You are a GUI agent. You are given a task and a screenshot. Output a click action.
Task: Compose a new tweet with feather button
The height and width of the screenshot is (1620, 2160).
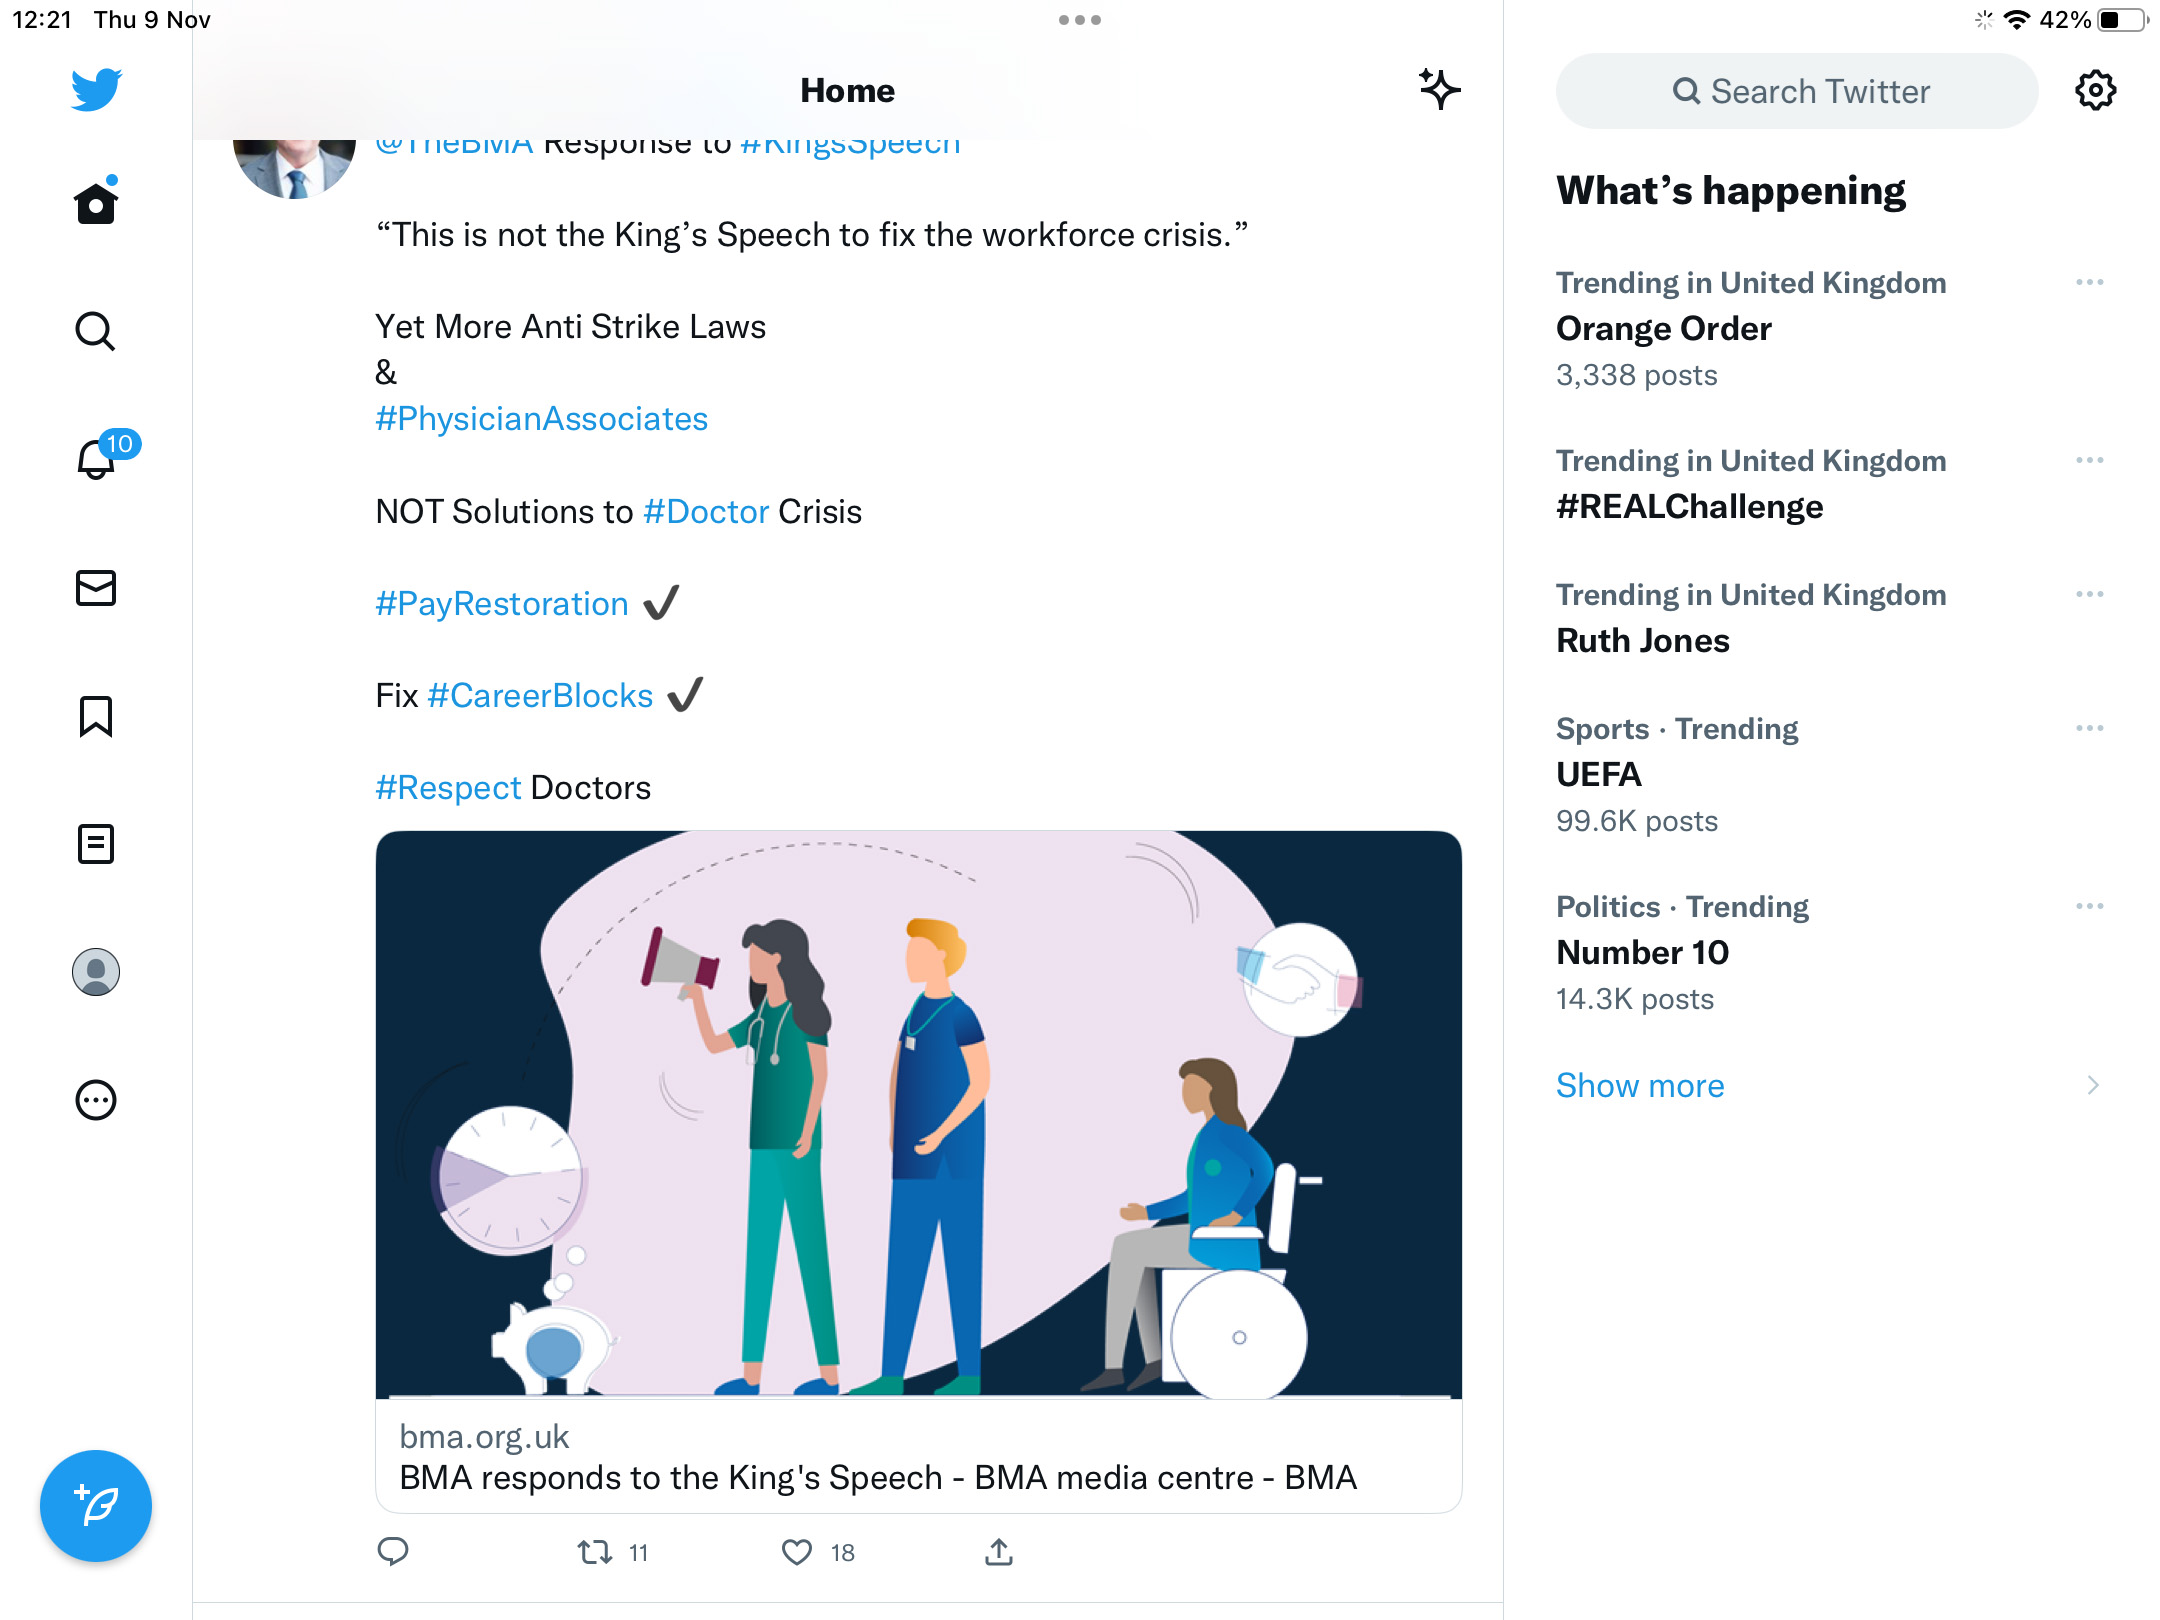96,1505
